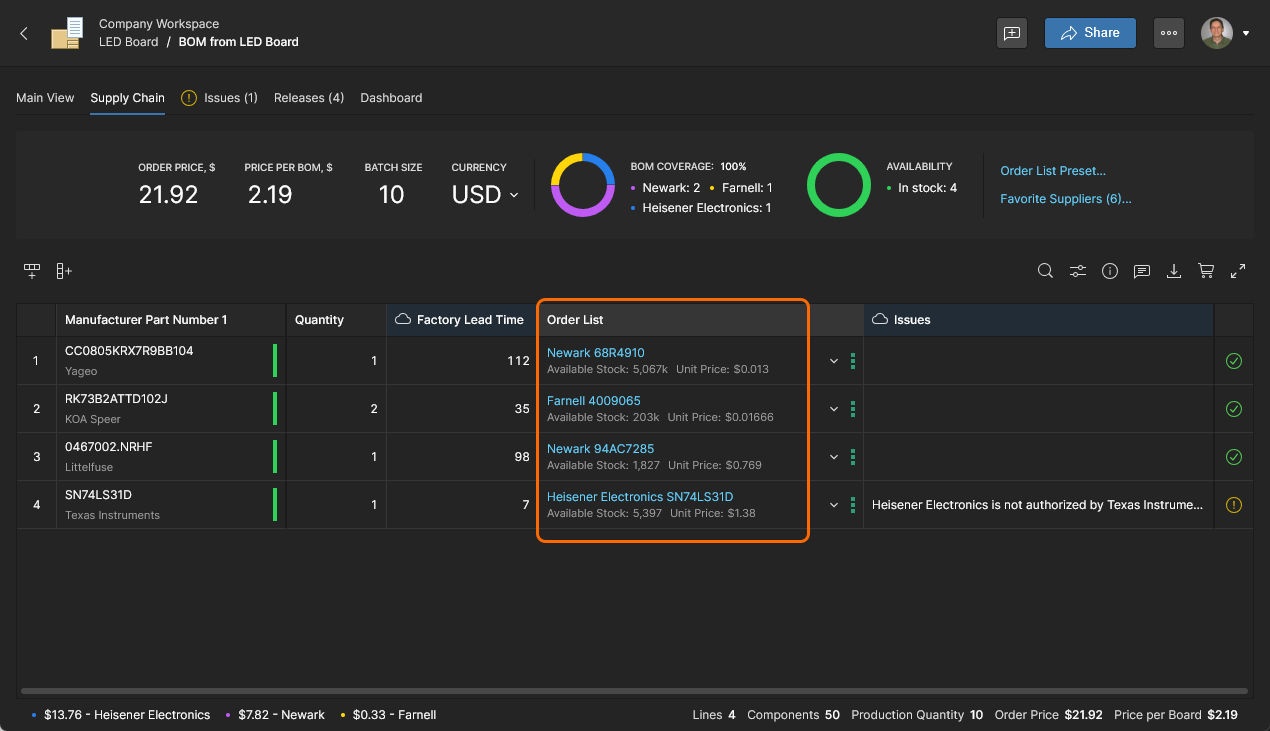
Task: Show the information panel icon
Action: tap(1109, 271)
